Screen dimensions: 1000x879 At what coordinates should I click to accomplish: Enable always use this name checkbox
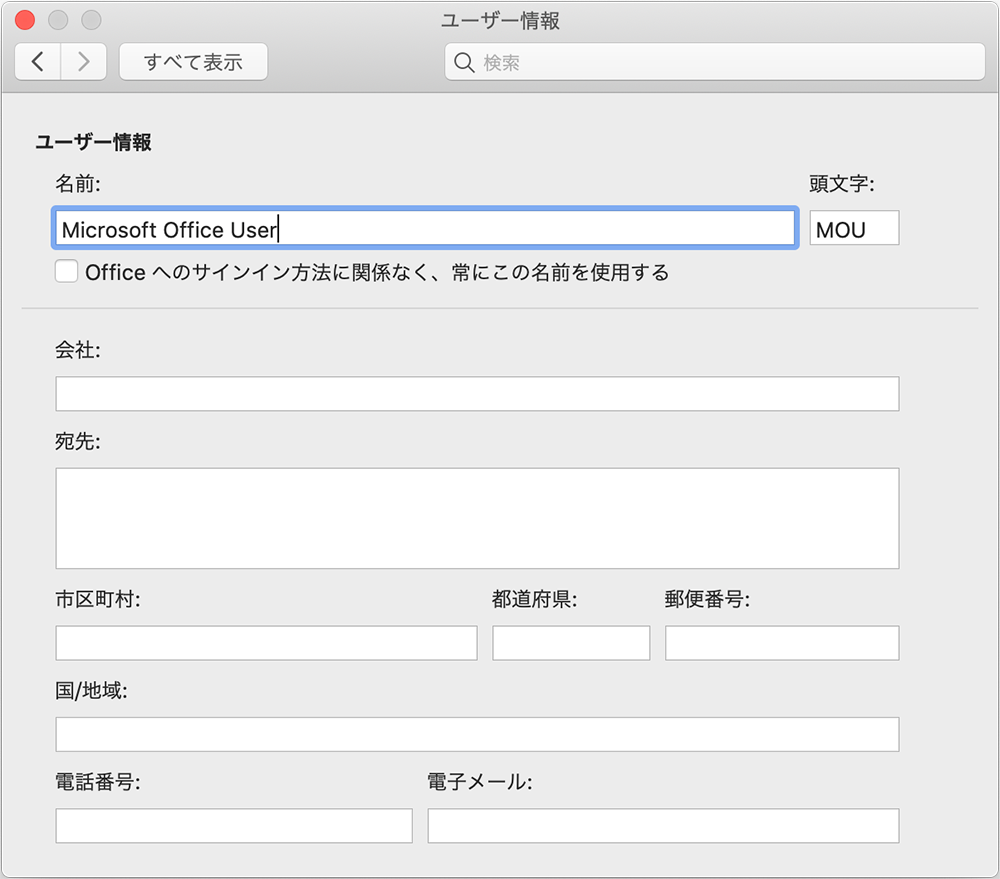click(66, 271)
